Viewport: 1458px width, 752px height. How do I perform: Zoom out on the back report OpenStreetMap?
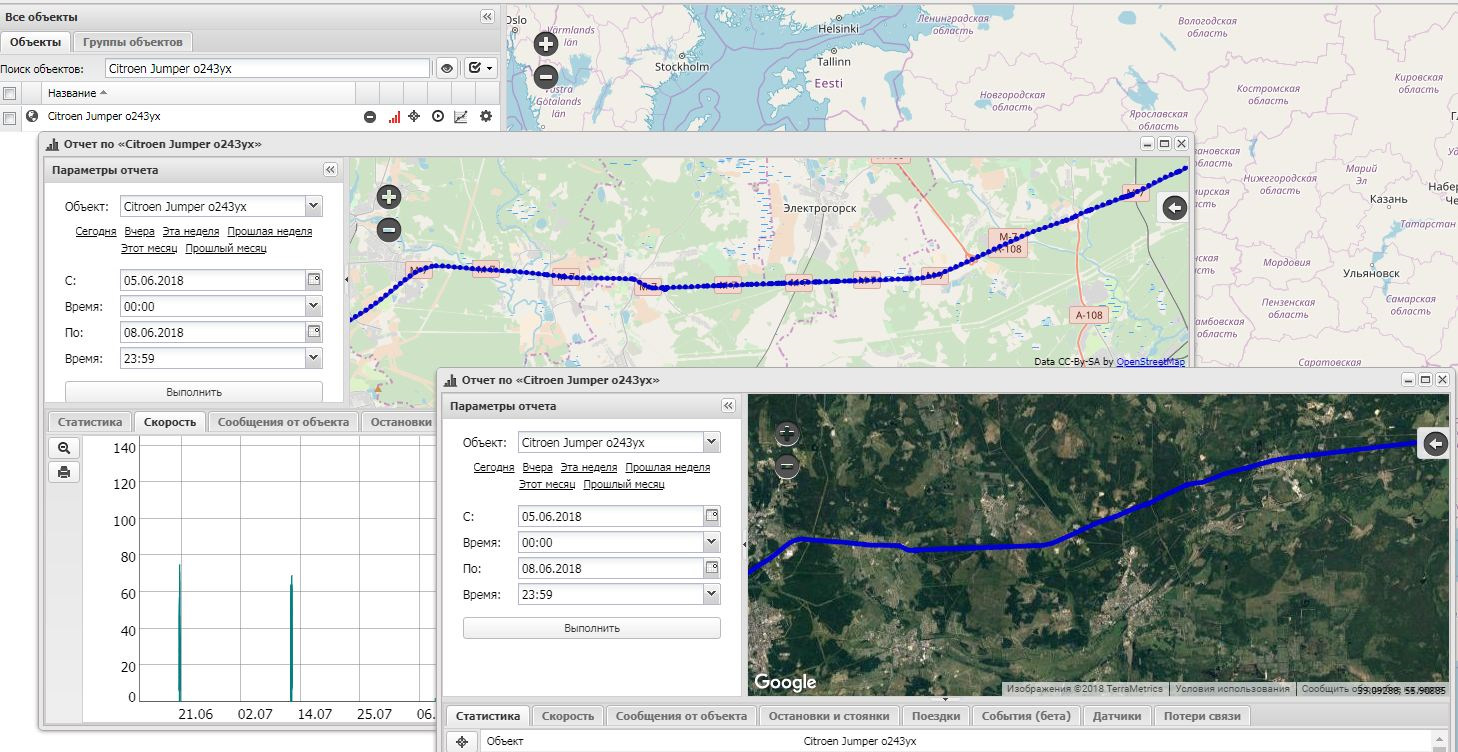tap(389, 230)
